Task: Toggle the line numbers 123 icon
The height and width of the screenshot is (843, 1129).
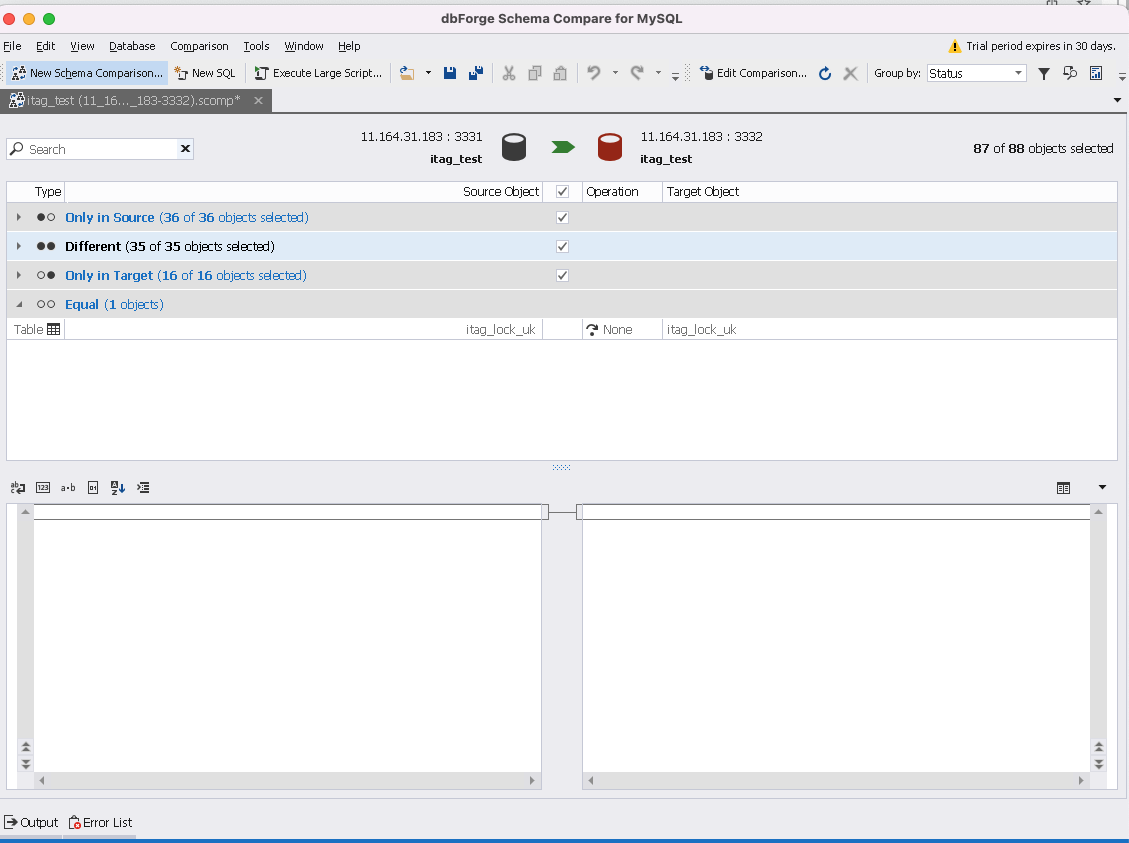Action: click(43, 487)
